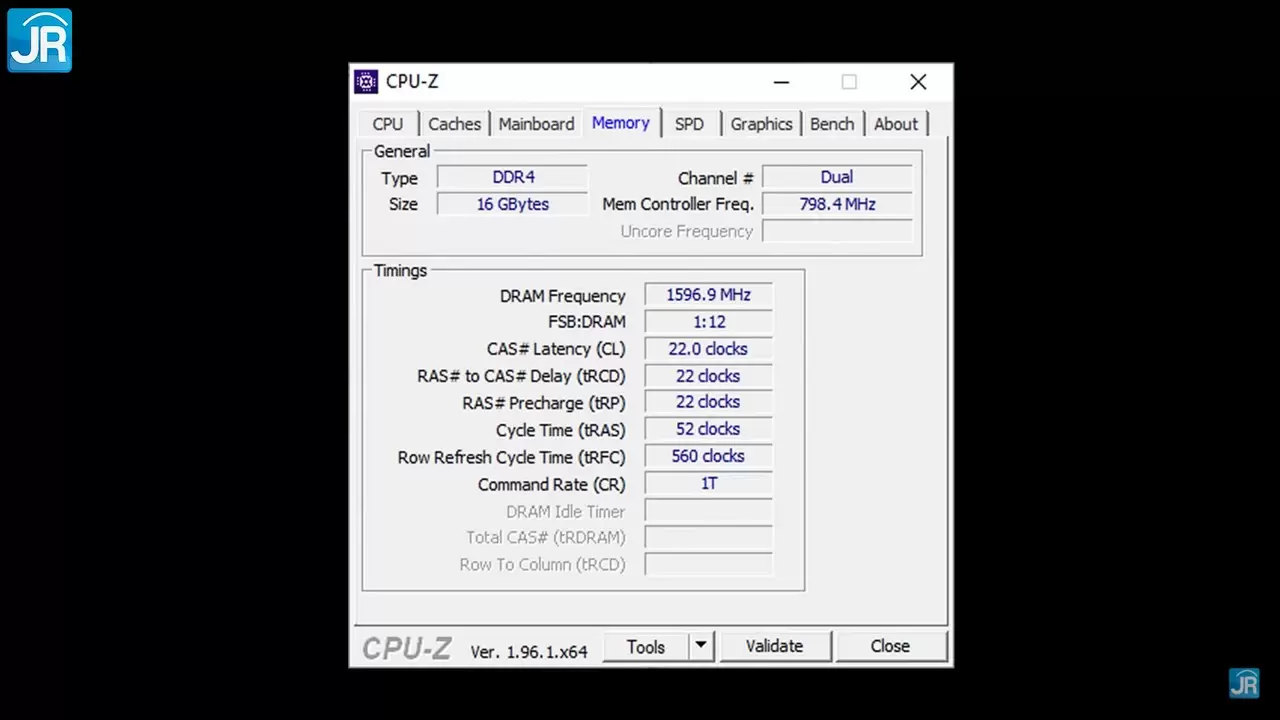The image size is (1280, 720).
Task: Click the Close button at bottom
Action: point(890,647)
